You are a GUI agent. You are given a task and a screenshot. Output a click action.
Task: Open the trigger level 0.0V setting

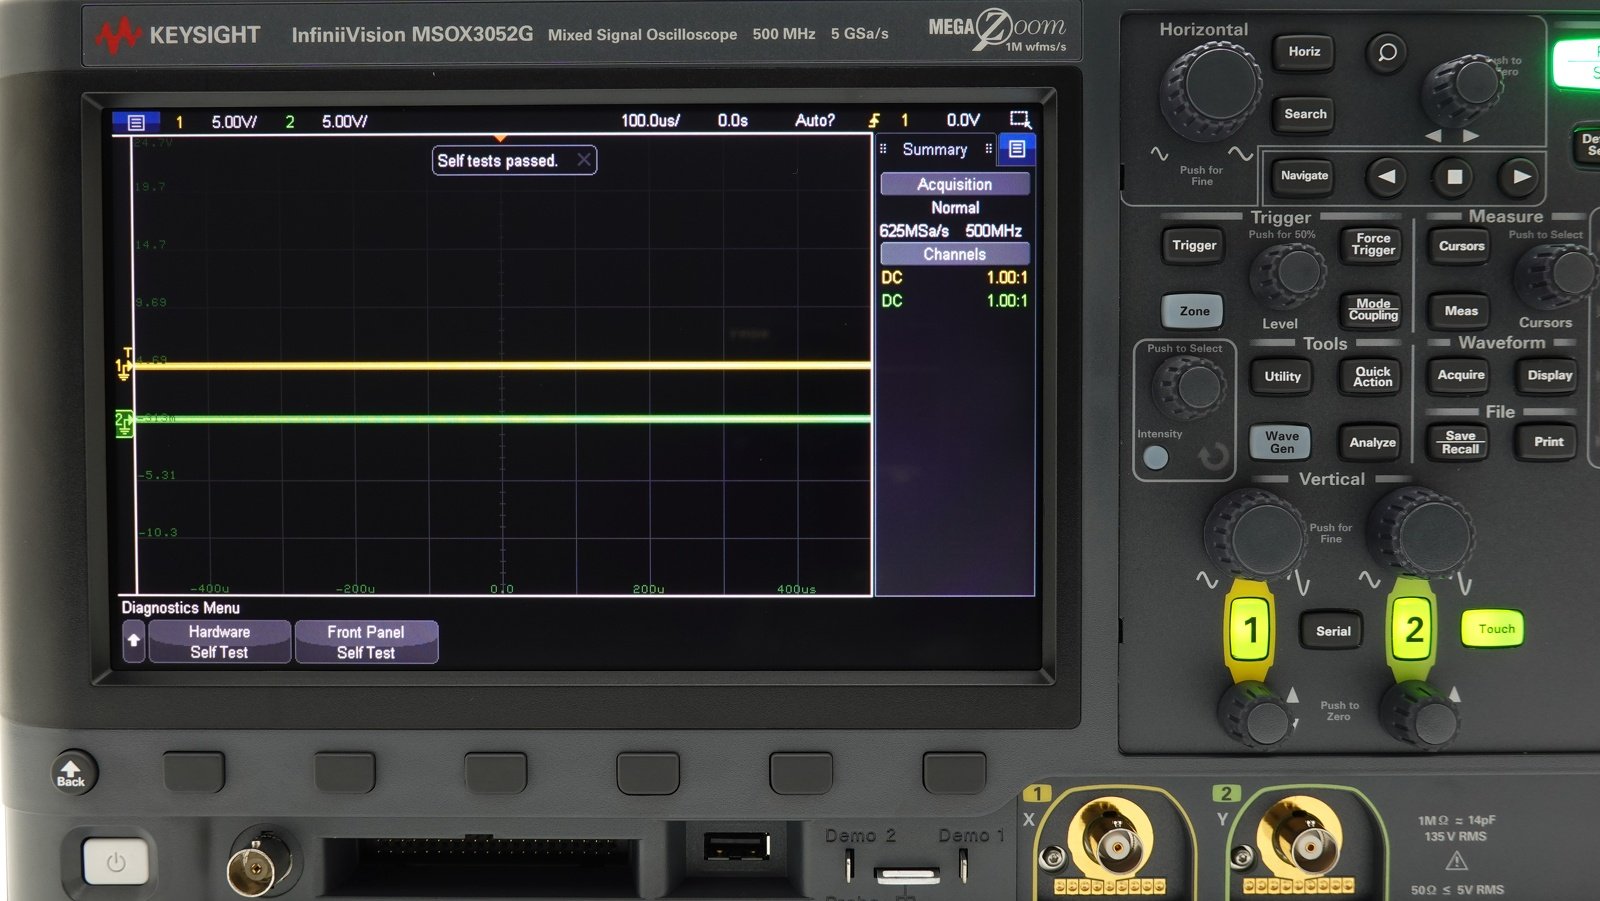point(963,120)
